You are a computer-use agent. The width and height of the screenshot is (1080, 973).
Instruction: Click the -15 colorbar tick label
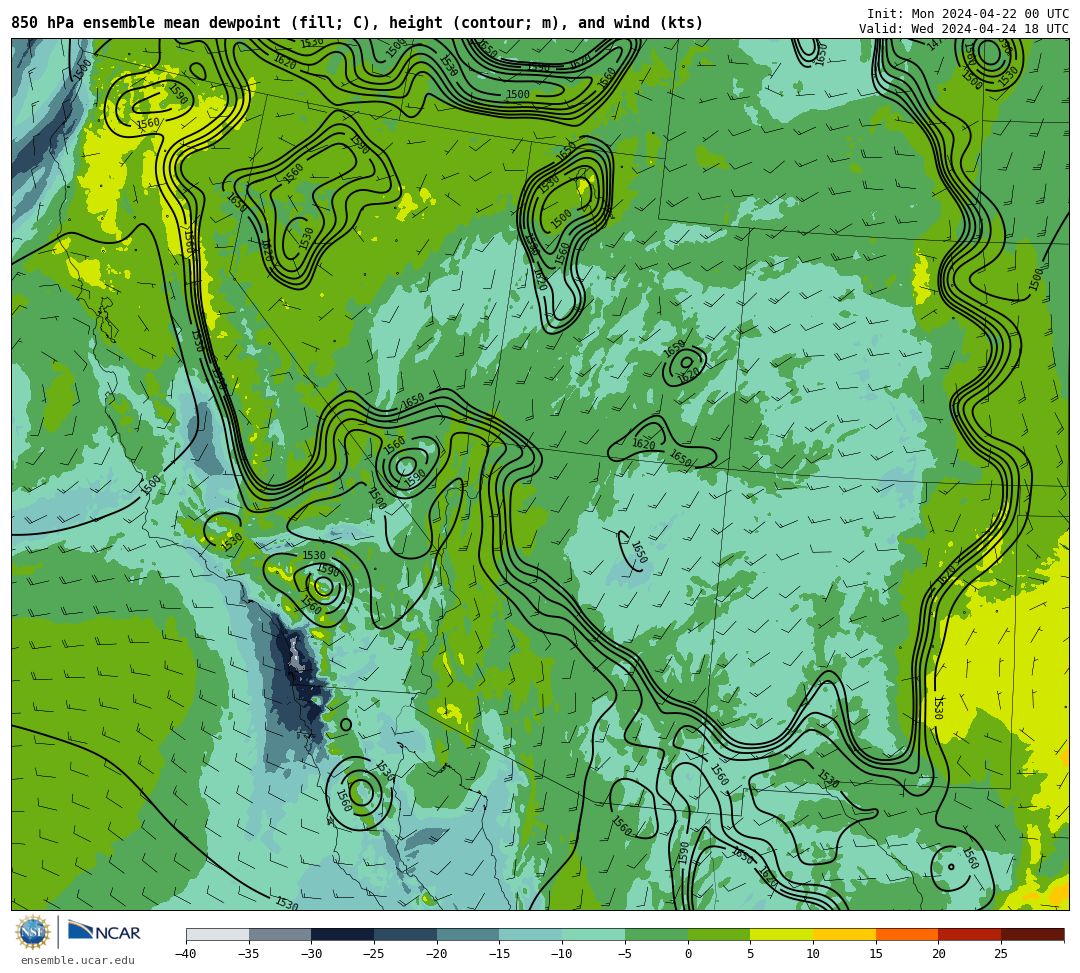pos(499,954)
